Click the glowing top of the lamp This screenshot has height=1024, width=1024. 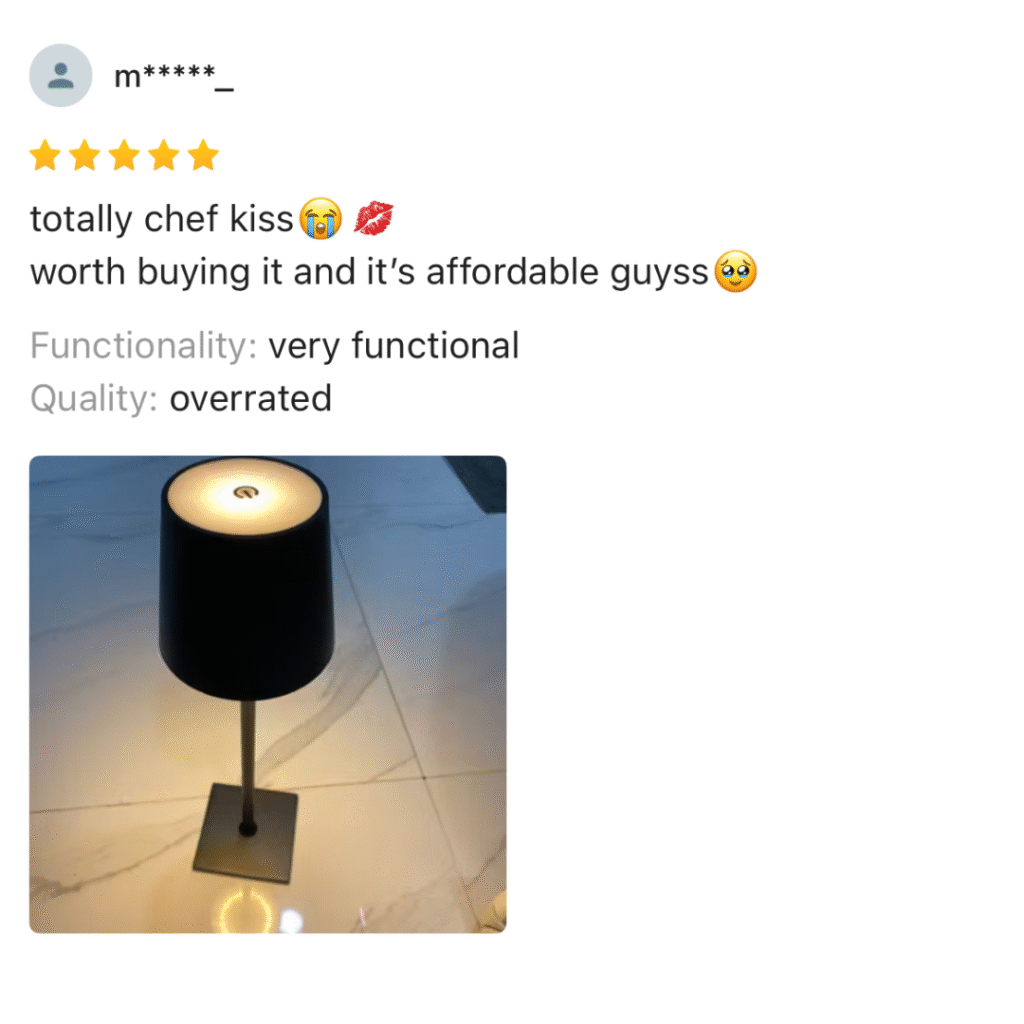(x=245, y=496)
